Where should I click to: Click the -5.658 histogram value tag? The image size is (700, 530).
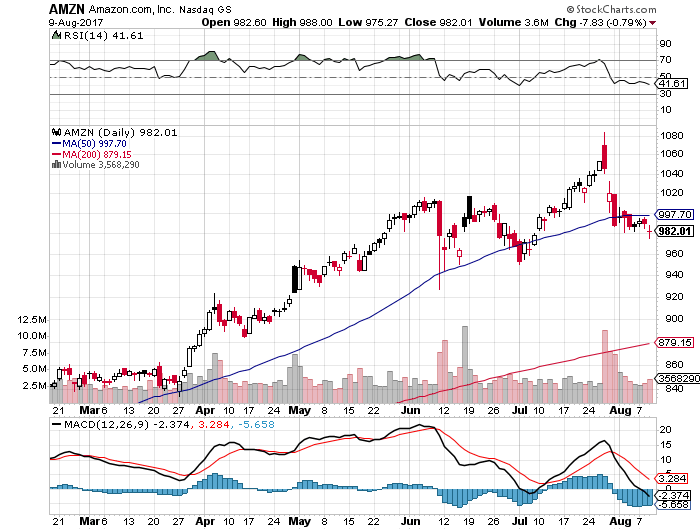(672, 505)
